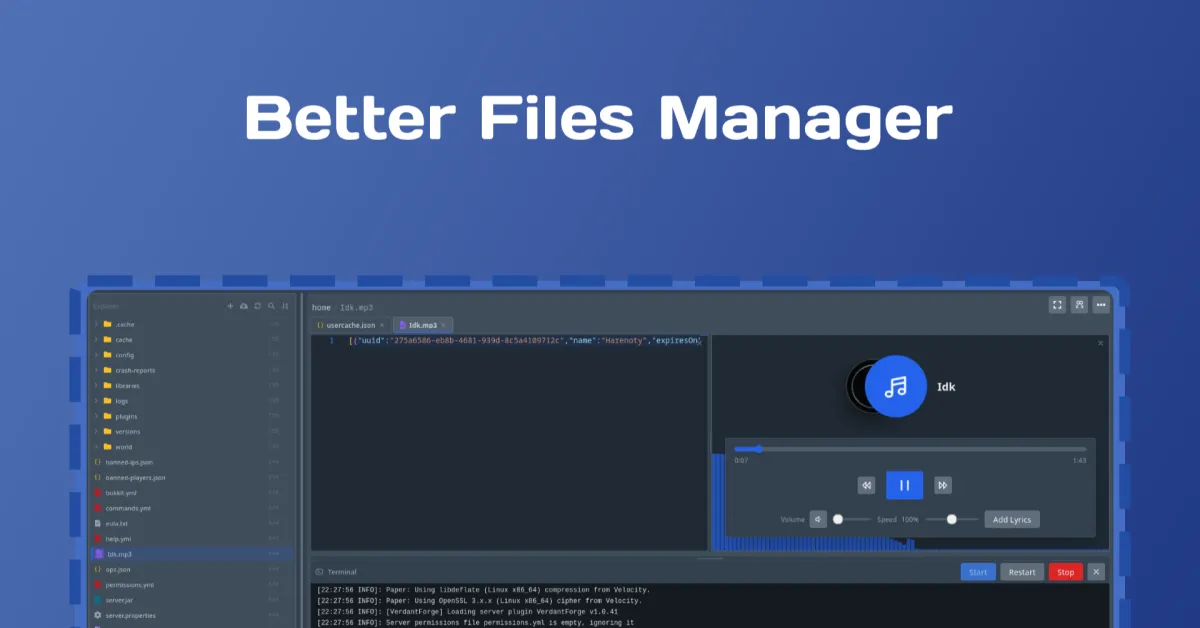Close the audio player pane
Screen dimensions: 1200x628
click(x=1101, y=343)
